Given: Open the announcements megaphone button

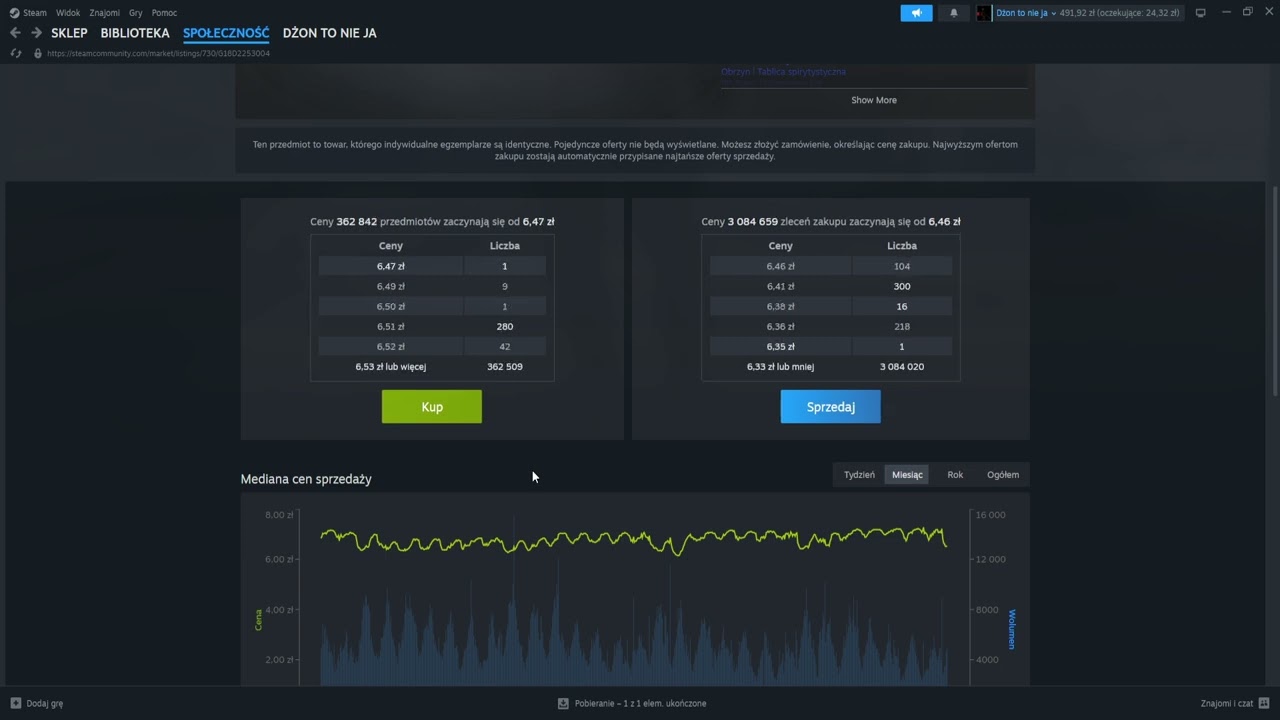Looking at the screenshot, I should click(x=916, y=13).
